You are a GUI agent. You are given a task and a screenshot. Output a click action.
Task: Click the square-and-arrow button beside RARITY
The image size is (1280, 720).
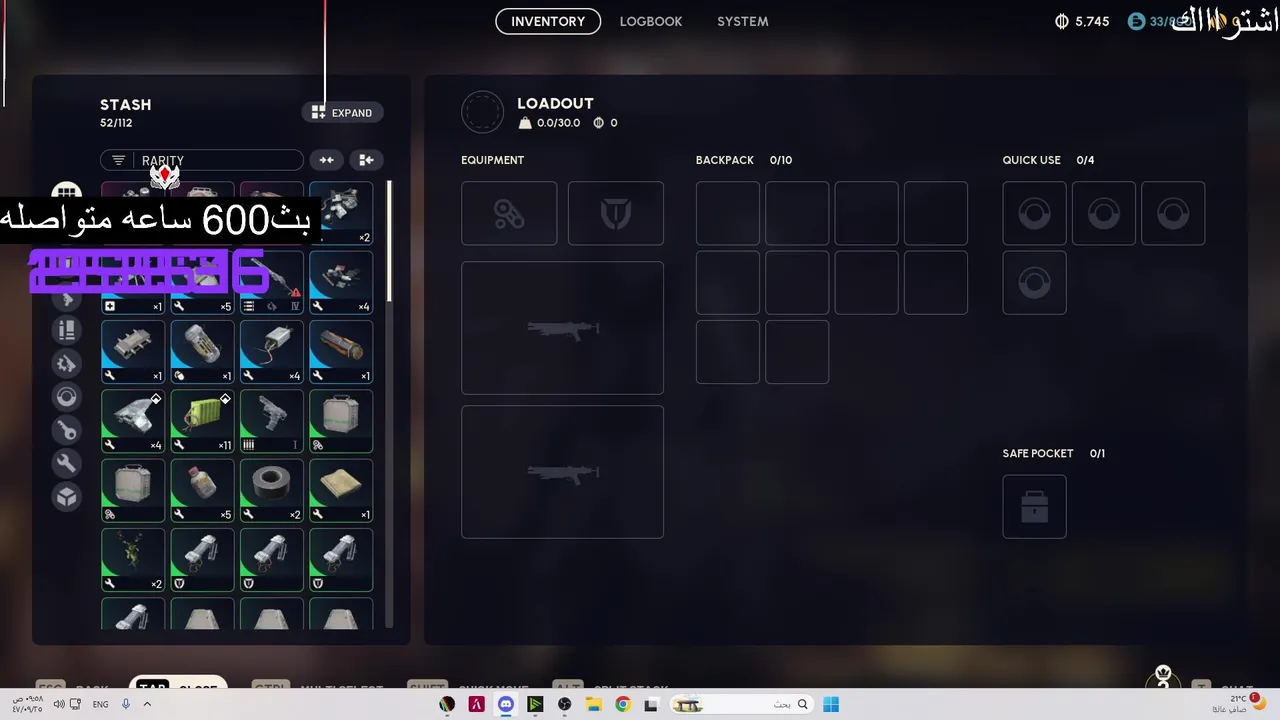[366, 160]
